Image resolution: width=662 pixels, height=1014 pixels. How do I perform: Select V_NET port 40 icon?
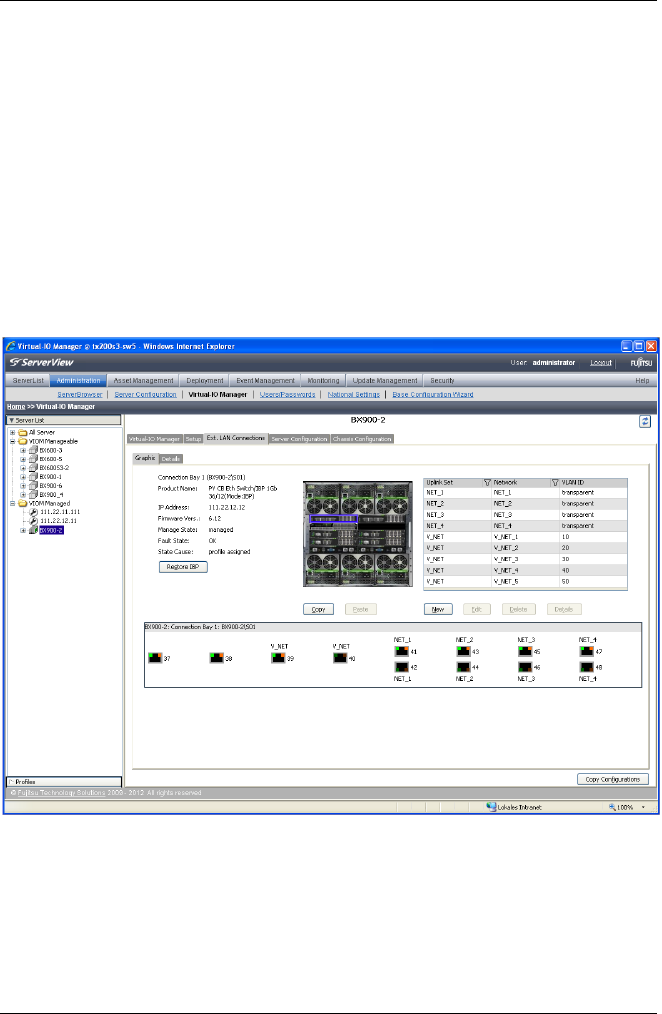click(x=340, y=658)
